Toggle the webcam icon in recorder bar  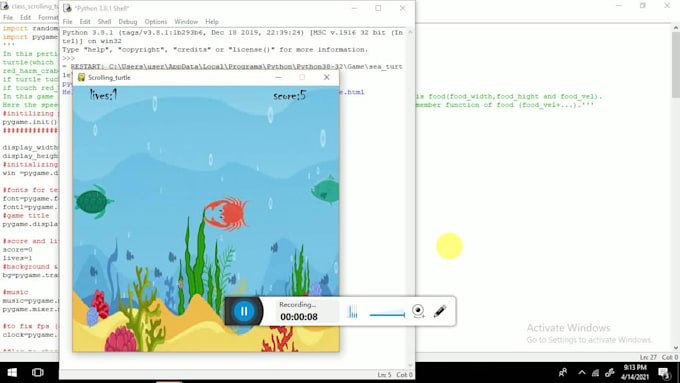click(418, 311)
